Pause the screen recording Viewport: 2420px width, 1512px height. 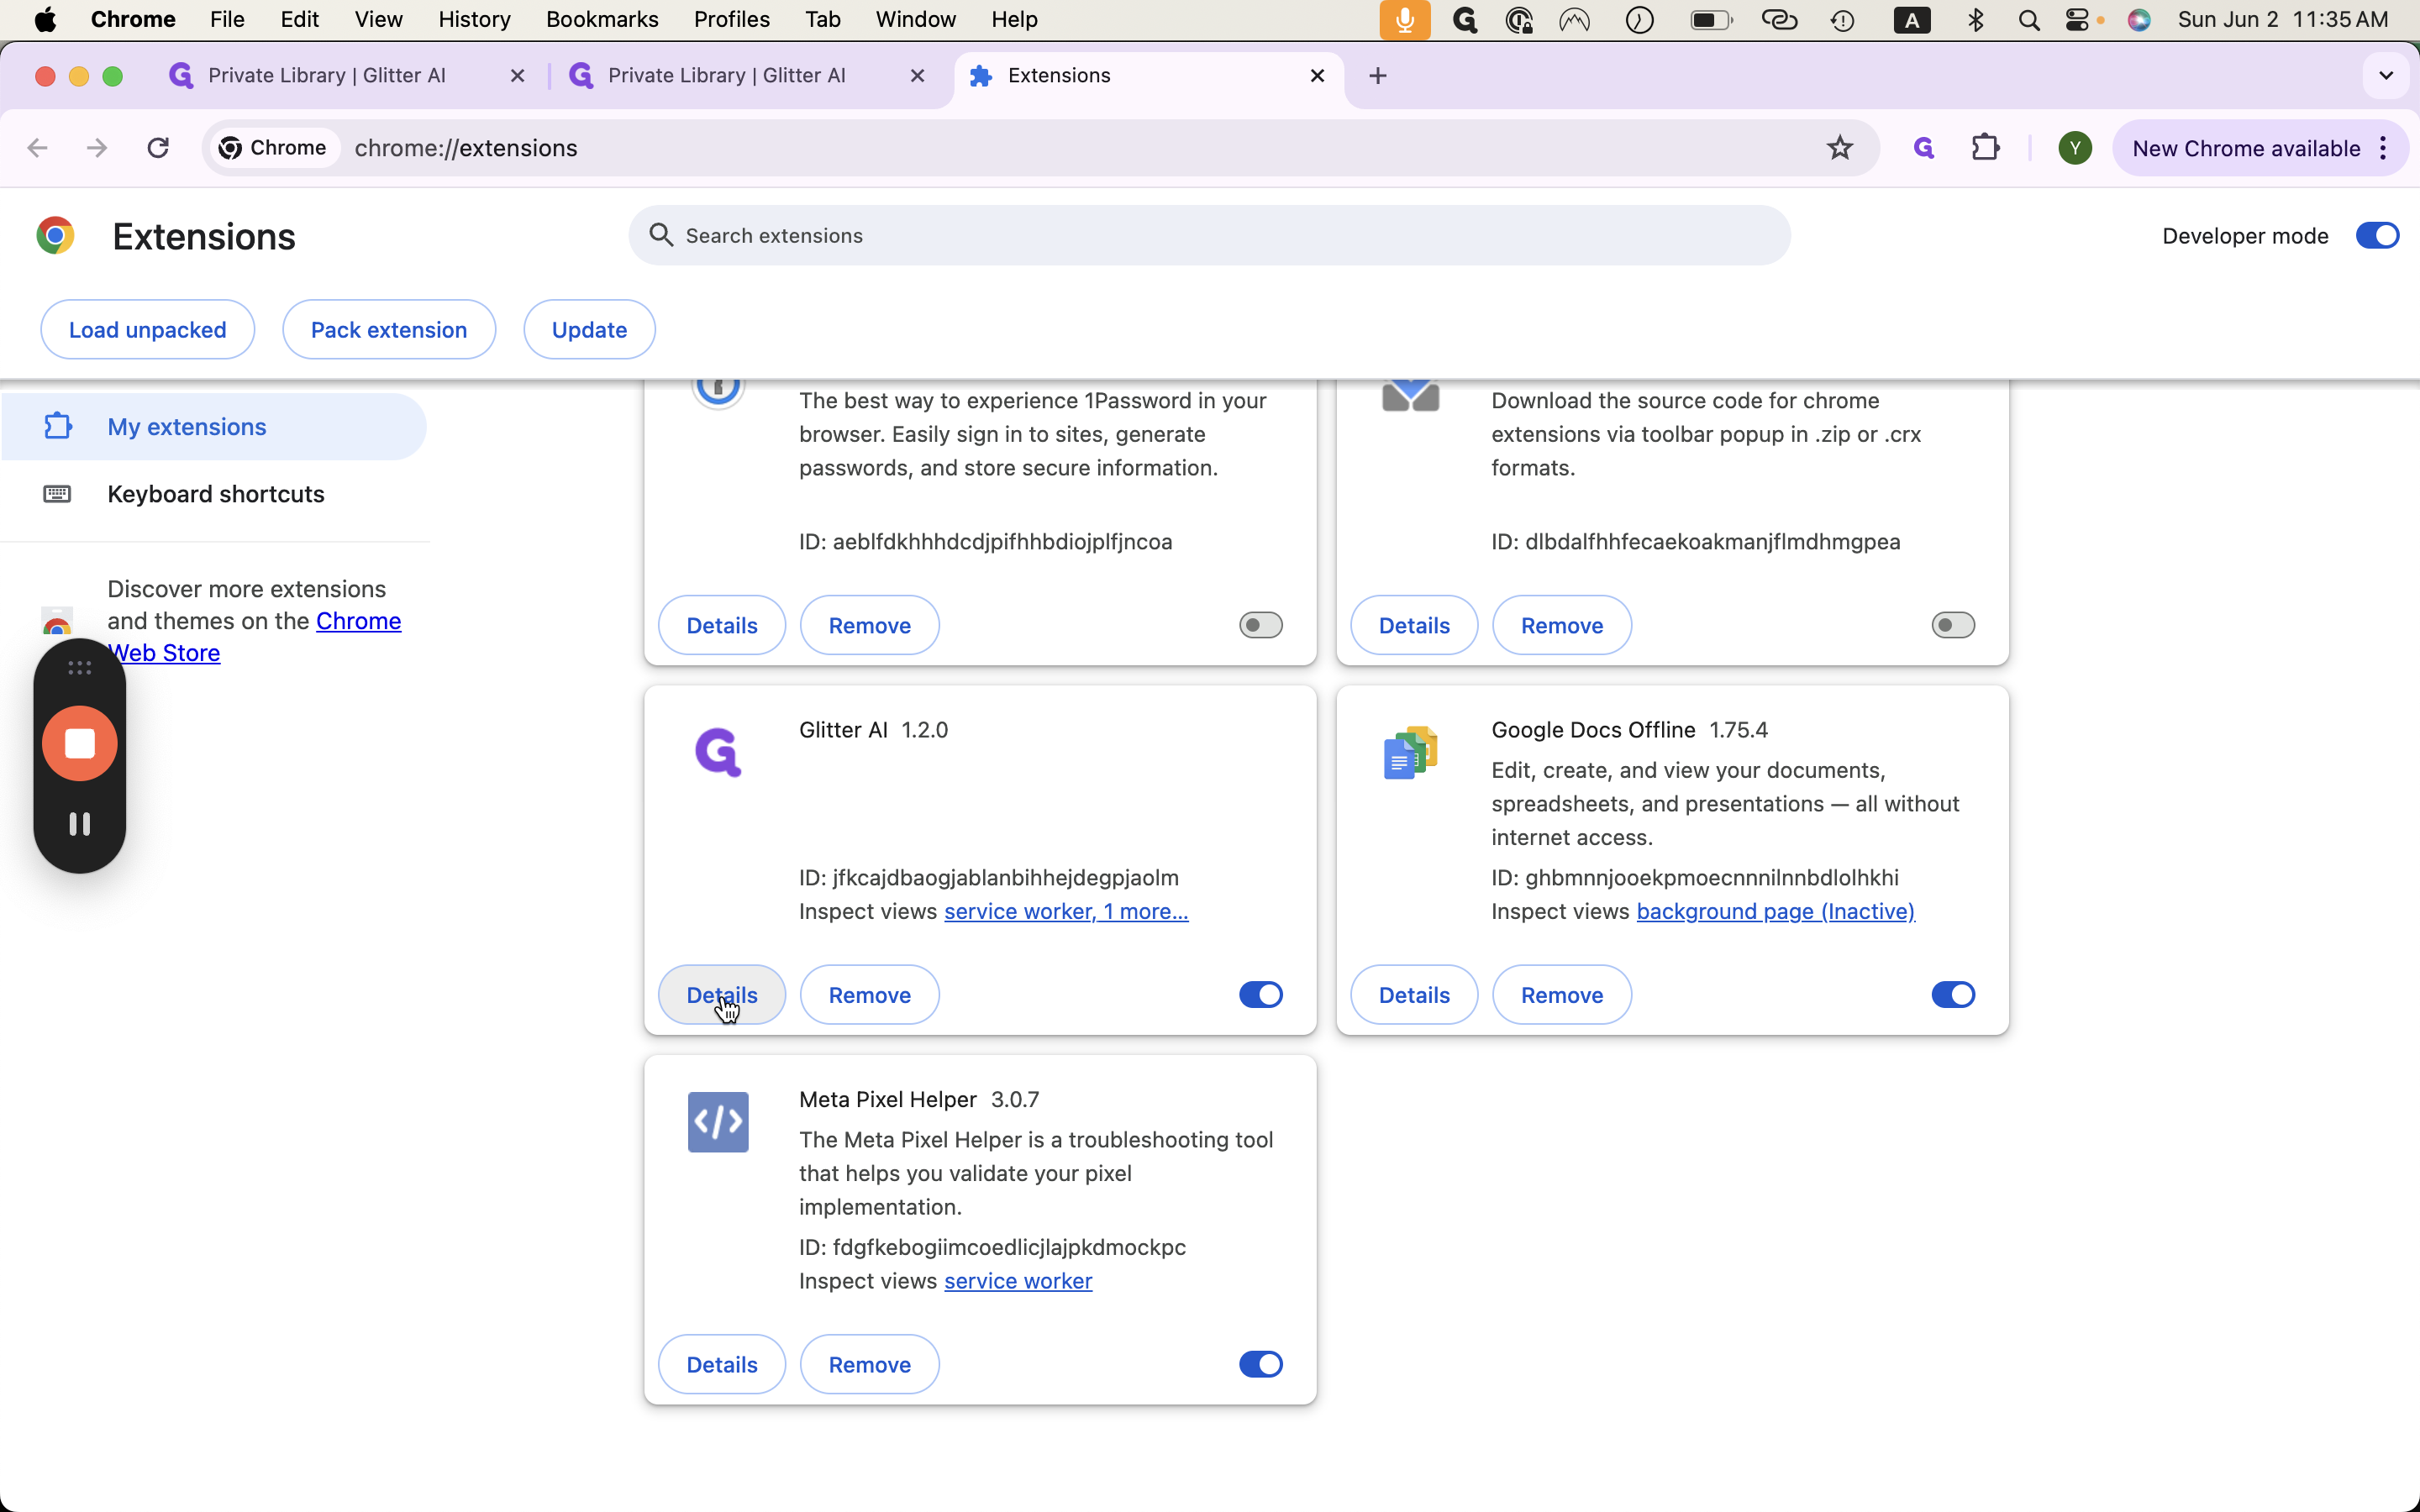coord(80,823)
